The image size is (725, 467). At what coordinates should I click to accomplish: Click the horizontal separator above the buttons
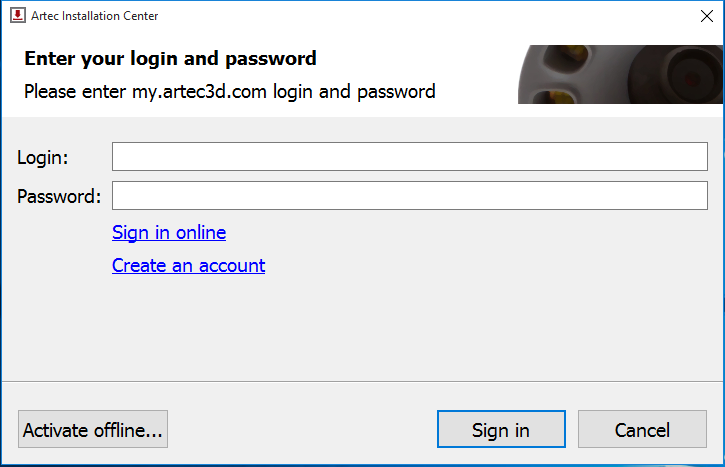click(362, 381)
